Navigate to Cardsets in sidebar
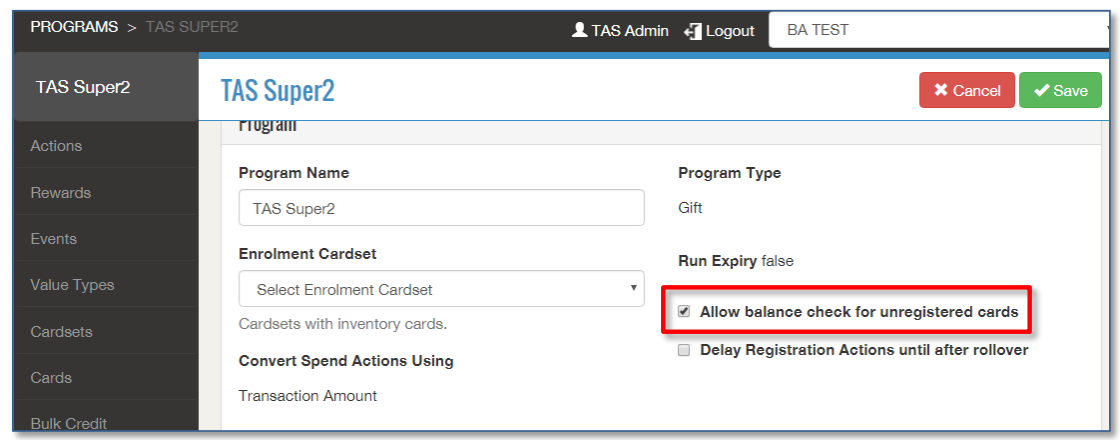Screen dimensions: 1120x440 pyautogui.click(x=64, y=332)
